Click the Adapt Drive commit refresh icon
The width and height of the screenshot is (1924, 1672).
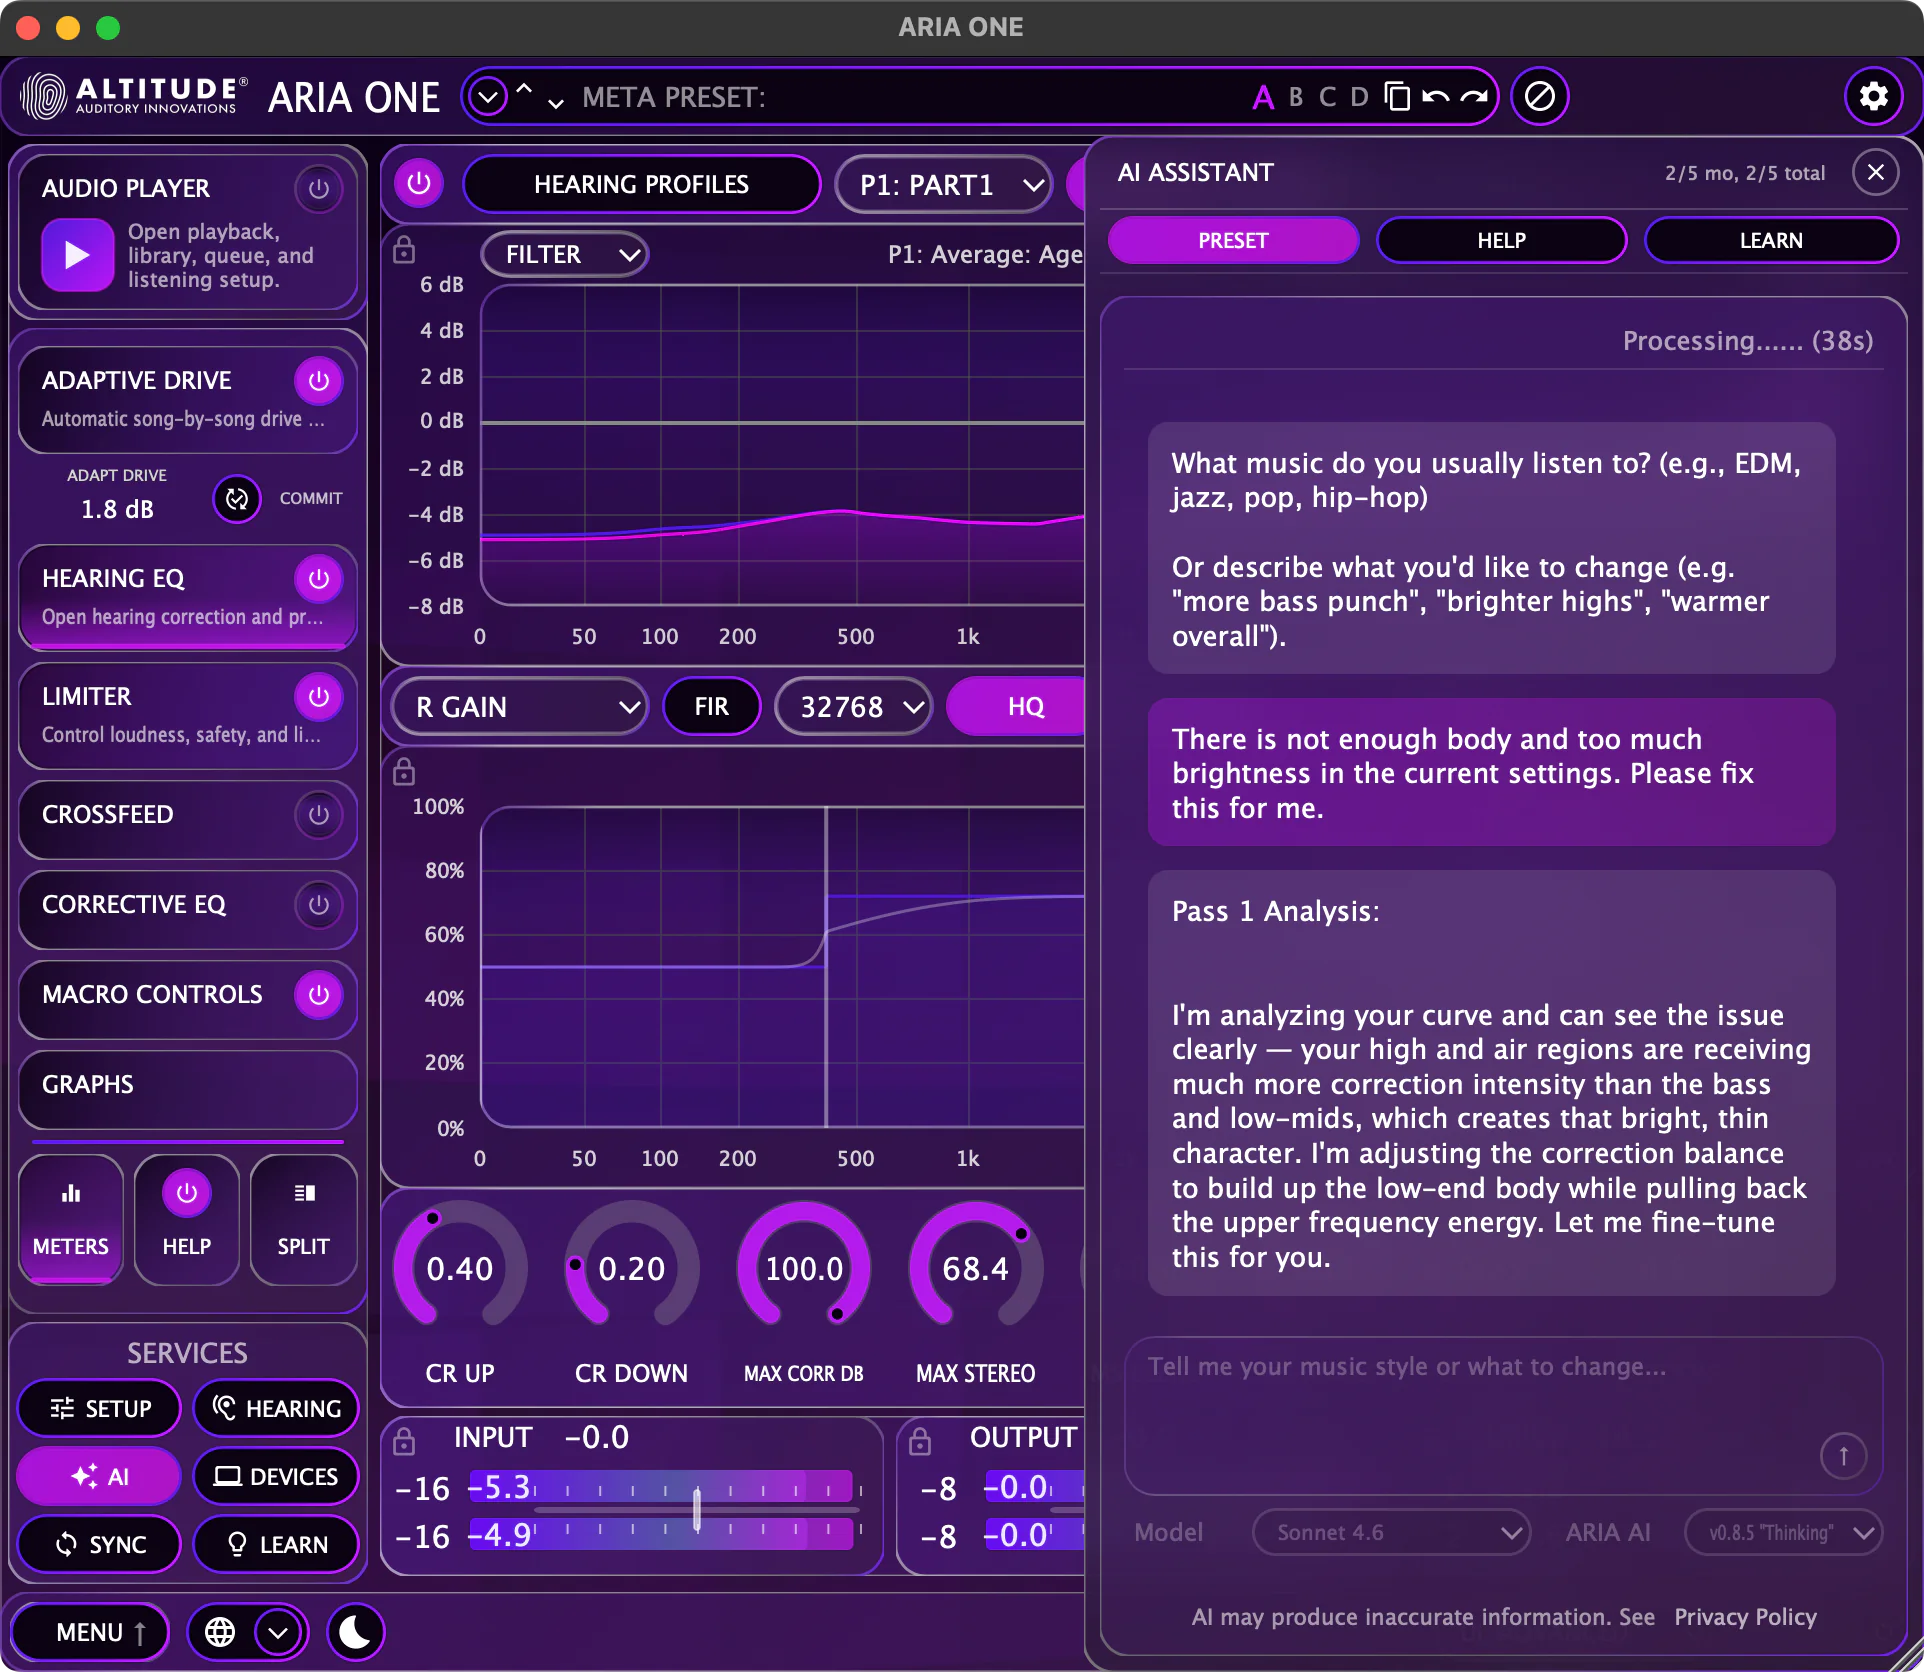(237, 498)
